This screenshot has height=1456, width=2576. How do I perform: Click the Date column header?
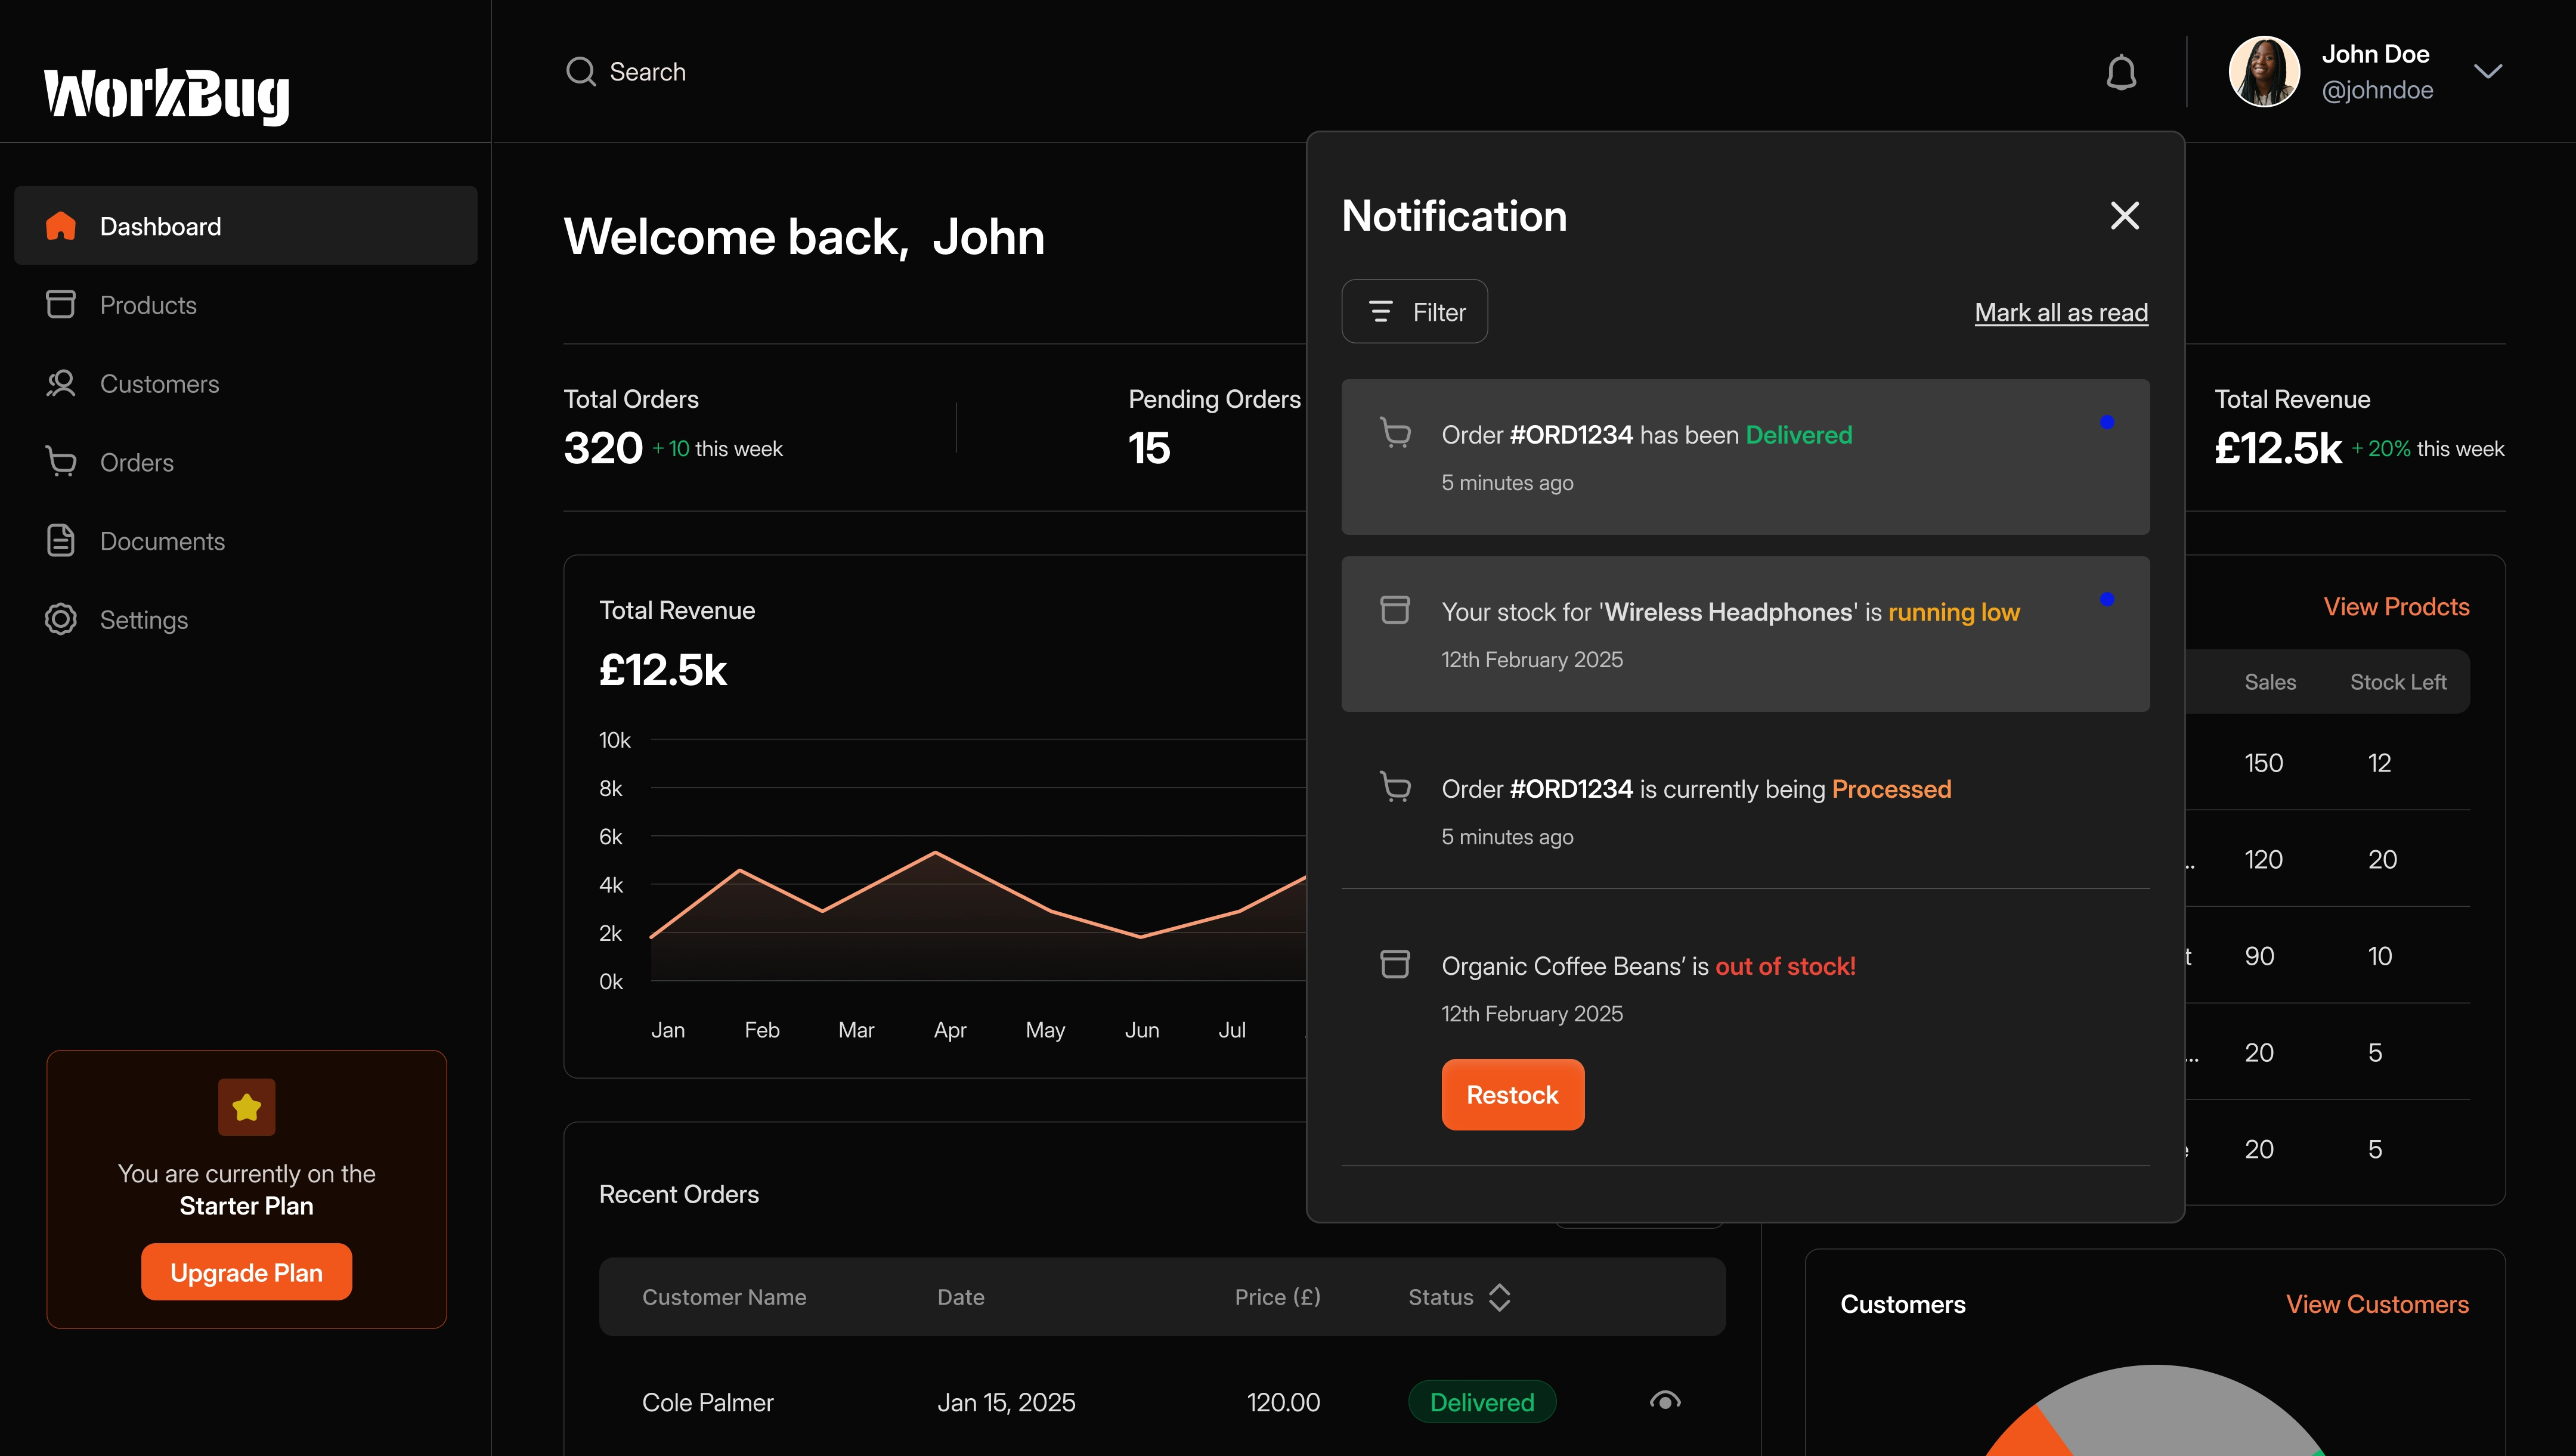coord(960,1297)
